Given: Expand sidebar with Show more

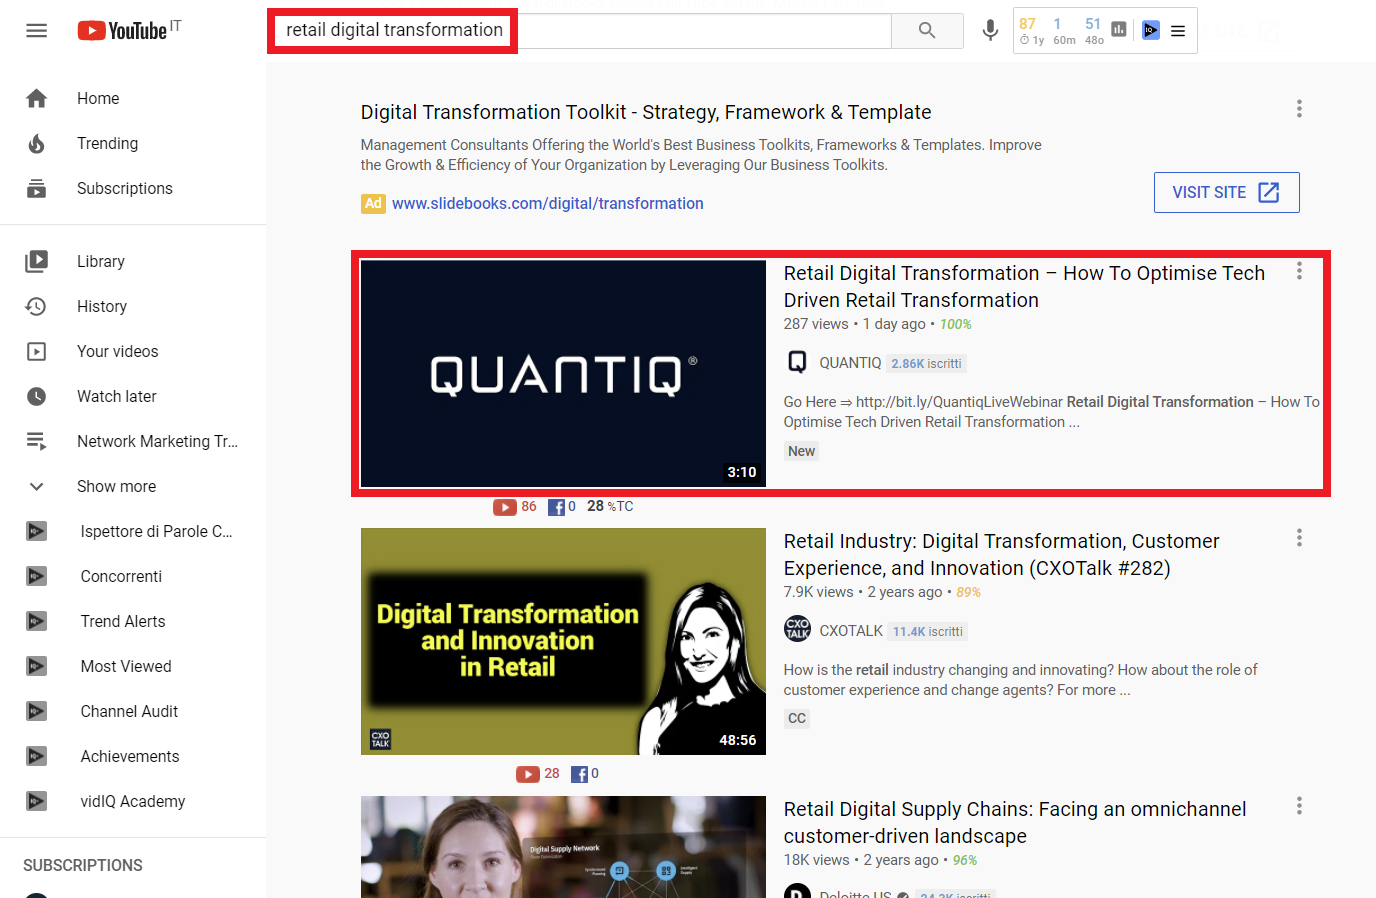Looking at the screenshot, I should (133, 486).
